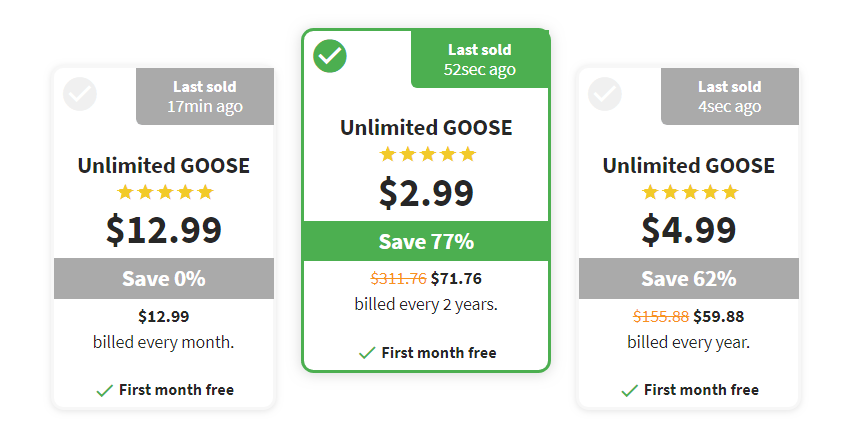847x432 pixels.
Task: Click the Last sold 17min ago badge
Action: (x=205, y=97)
